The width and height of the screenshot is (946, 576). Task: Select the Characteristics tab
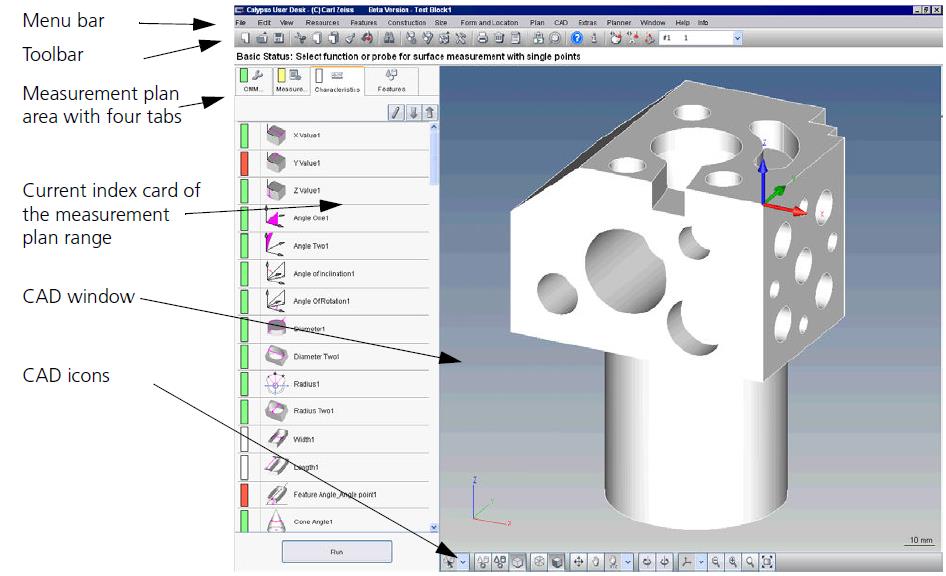[337, 81]
